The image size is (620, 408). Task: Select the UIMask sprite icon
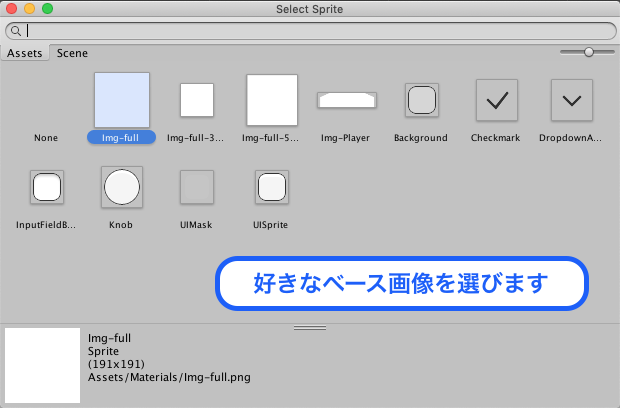(196, 187)
